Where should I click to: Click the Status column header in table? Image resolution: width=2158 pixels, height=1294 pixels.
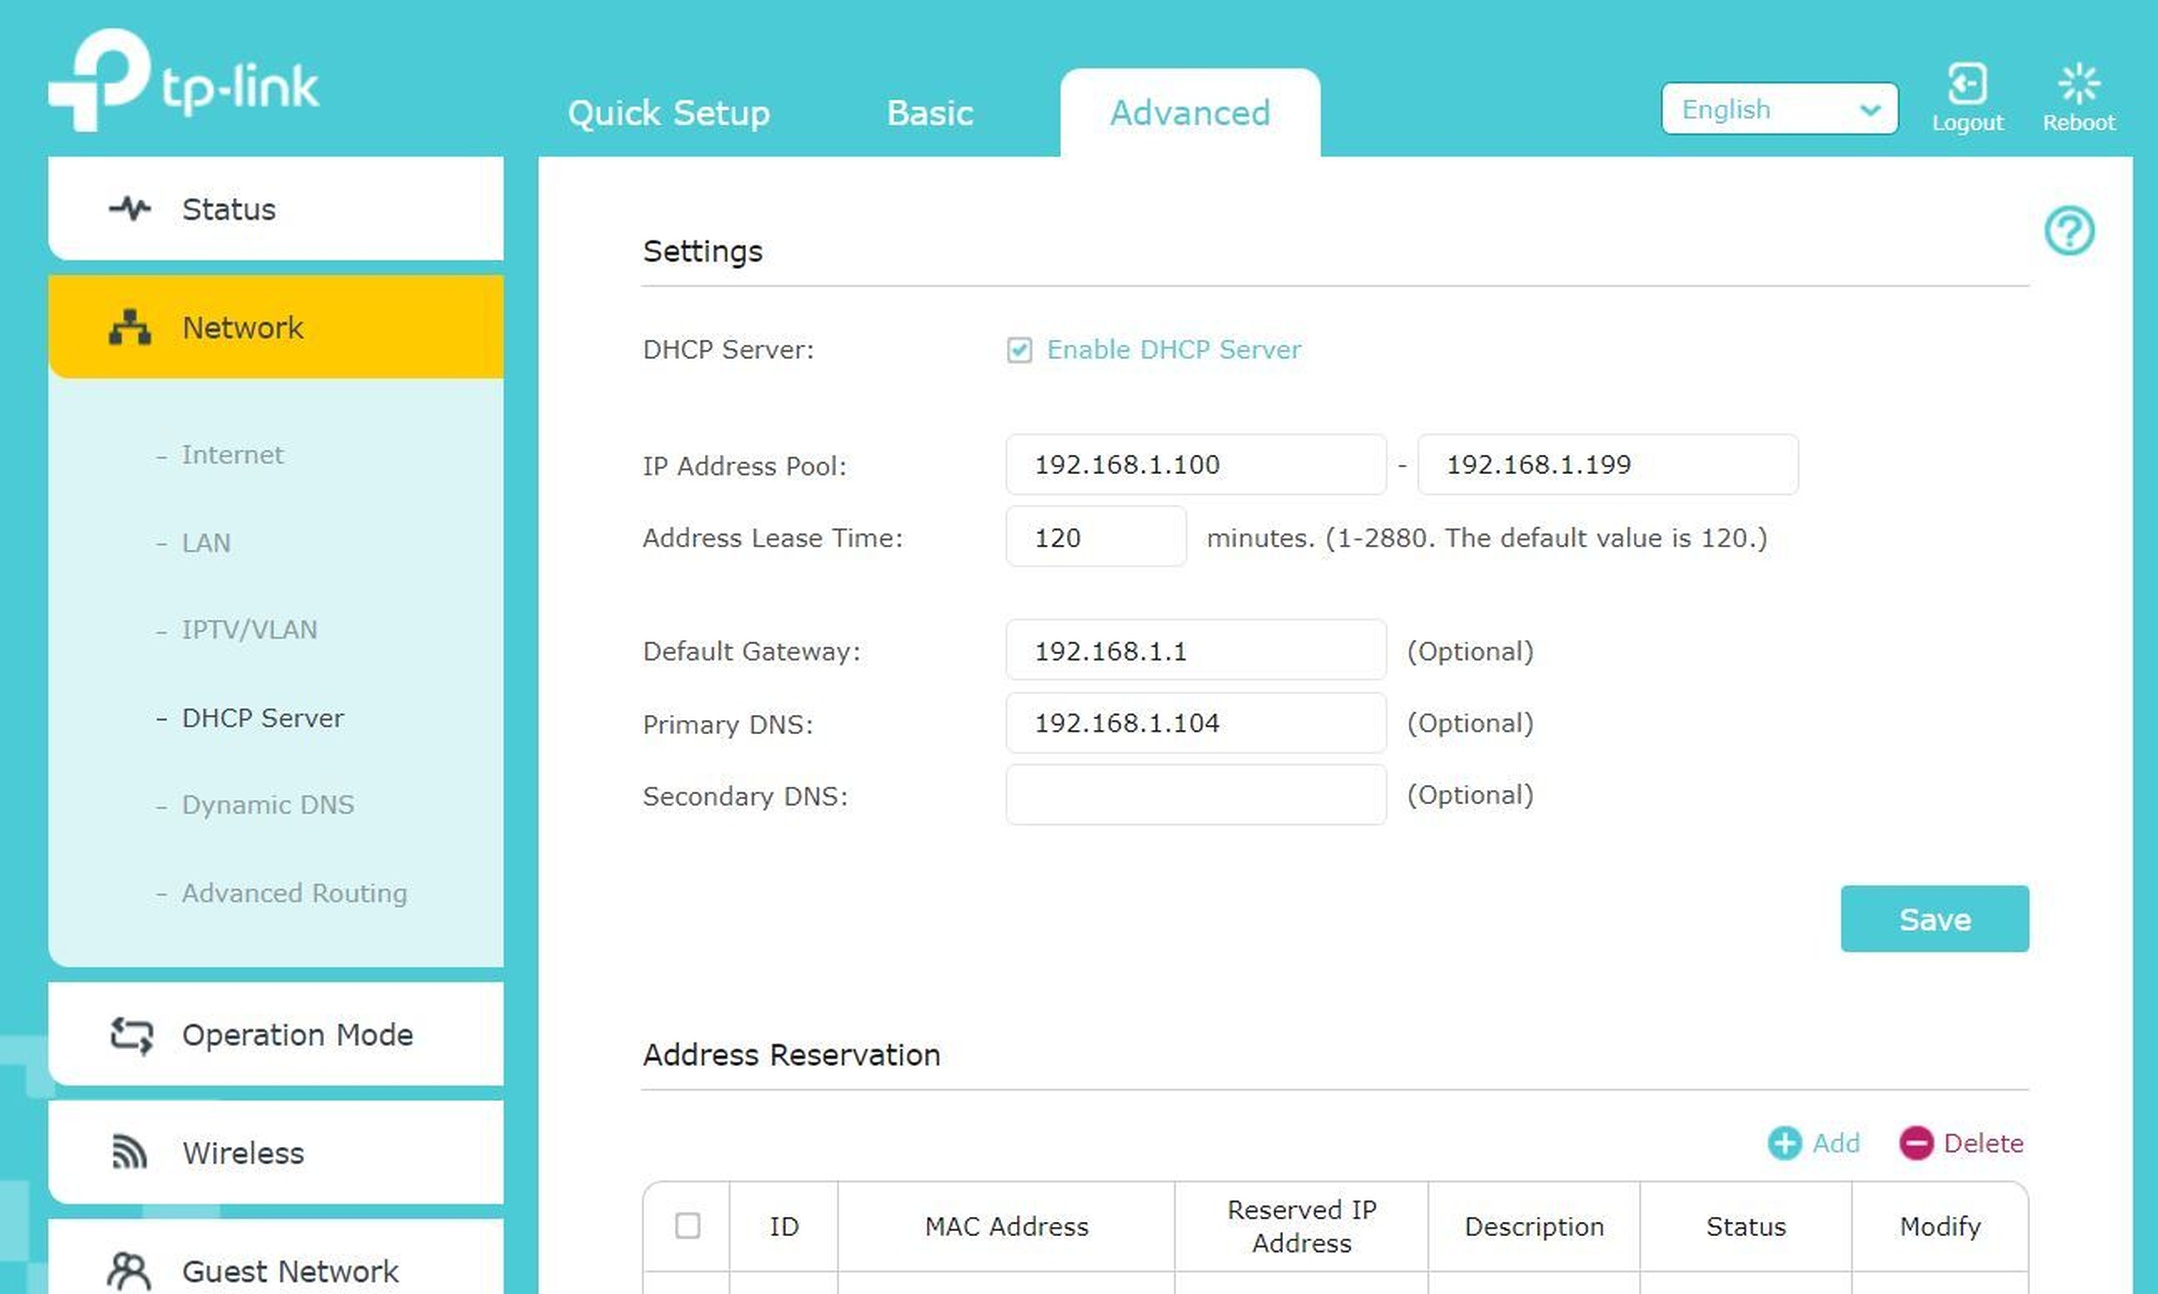(x=1745, y=1227)
